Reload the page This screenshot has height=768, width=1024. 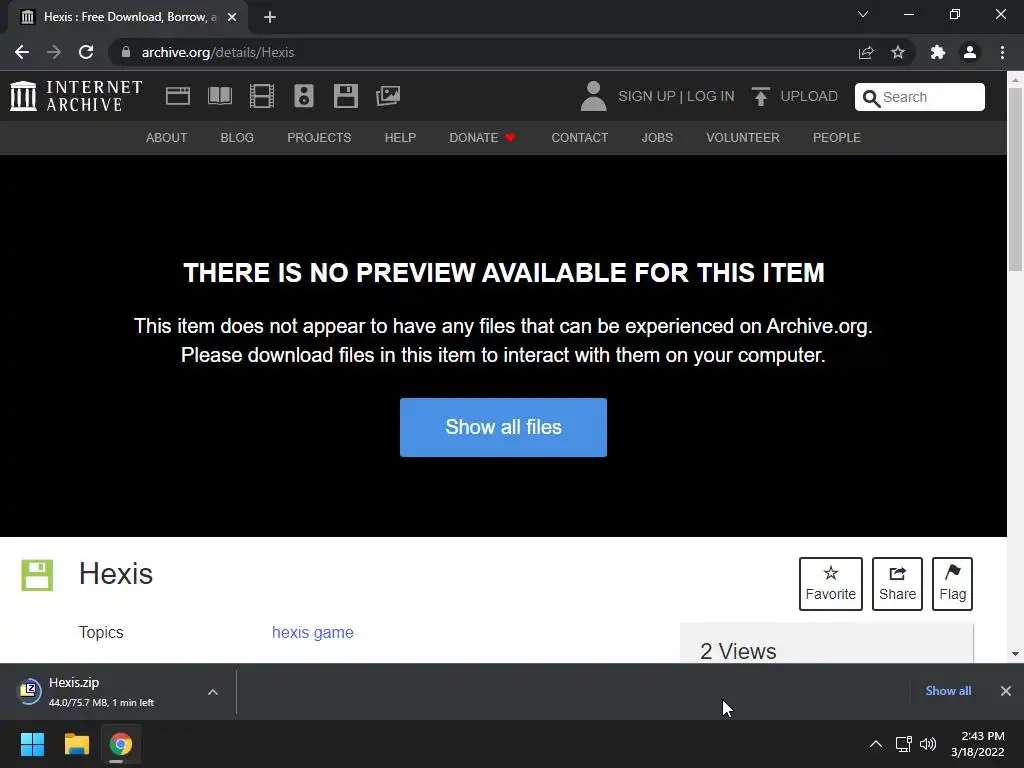pyautogui.click(x=86, y=52)
